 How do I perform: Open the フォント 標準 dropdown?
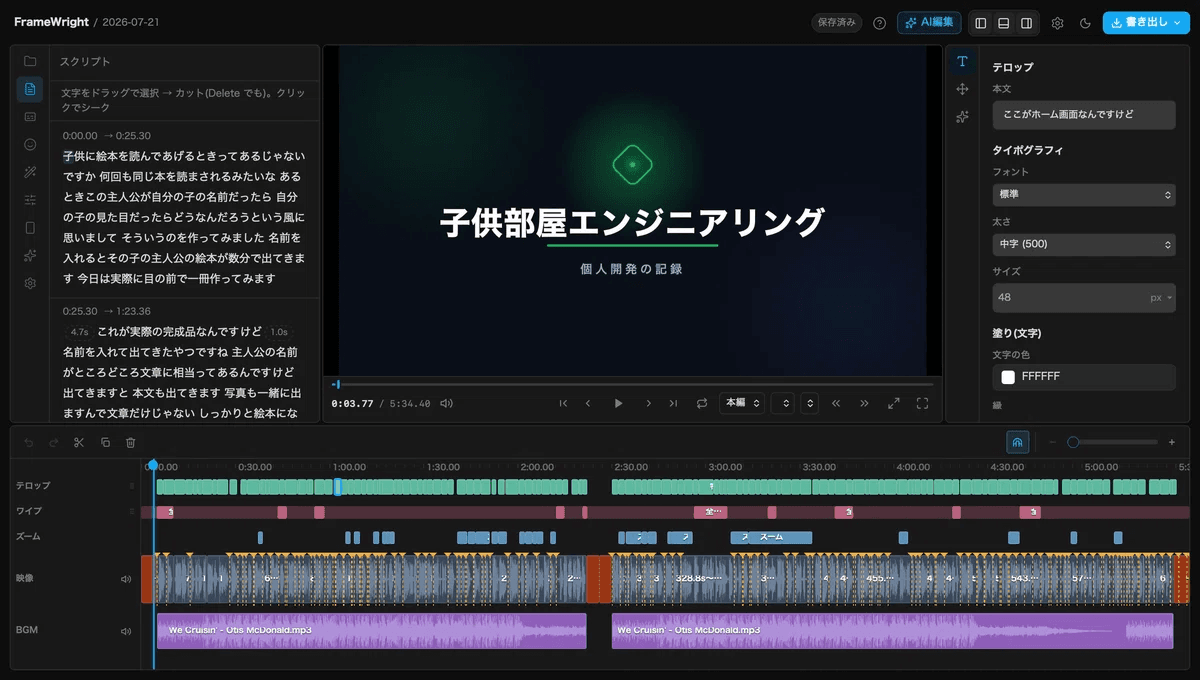point(1084,194)
